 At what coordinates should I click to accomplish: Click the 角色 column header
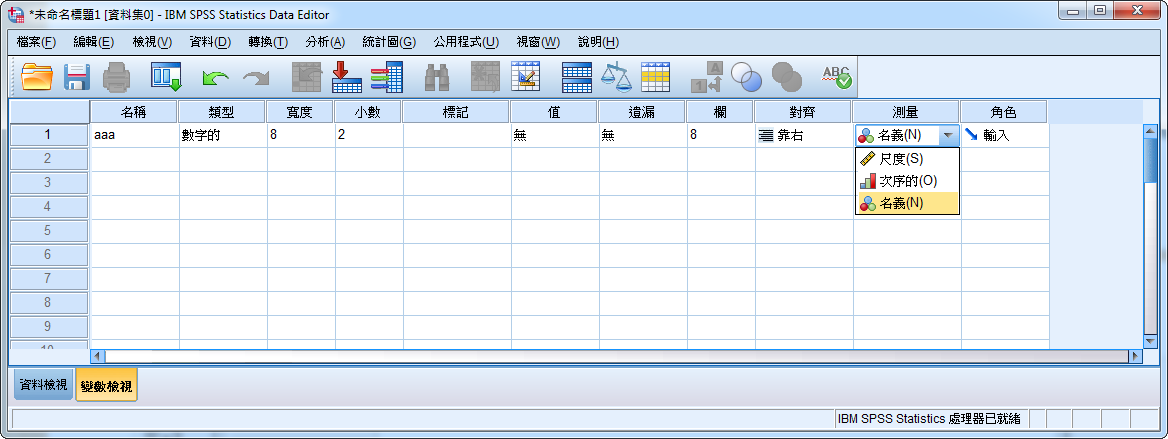point(1003,112)
